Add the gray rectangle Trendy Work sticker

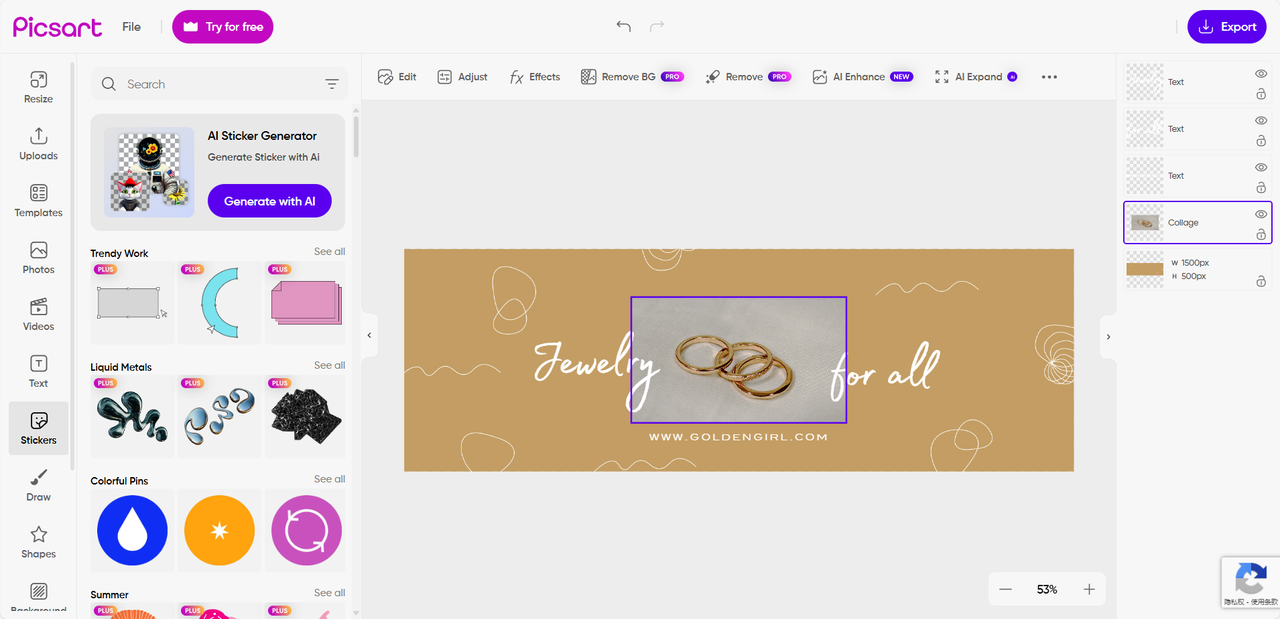[132, 304]
